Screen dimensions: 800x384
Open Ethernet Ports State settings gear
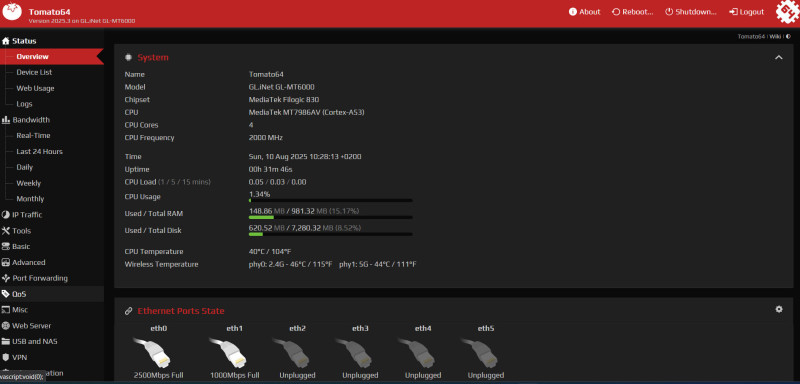coord(779,309)
